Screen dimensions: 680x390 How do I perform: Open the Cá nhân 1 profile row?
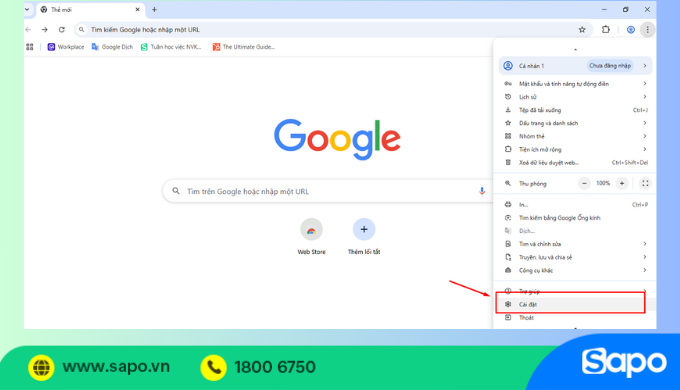coord(575,66)
